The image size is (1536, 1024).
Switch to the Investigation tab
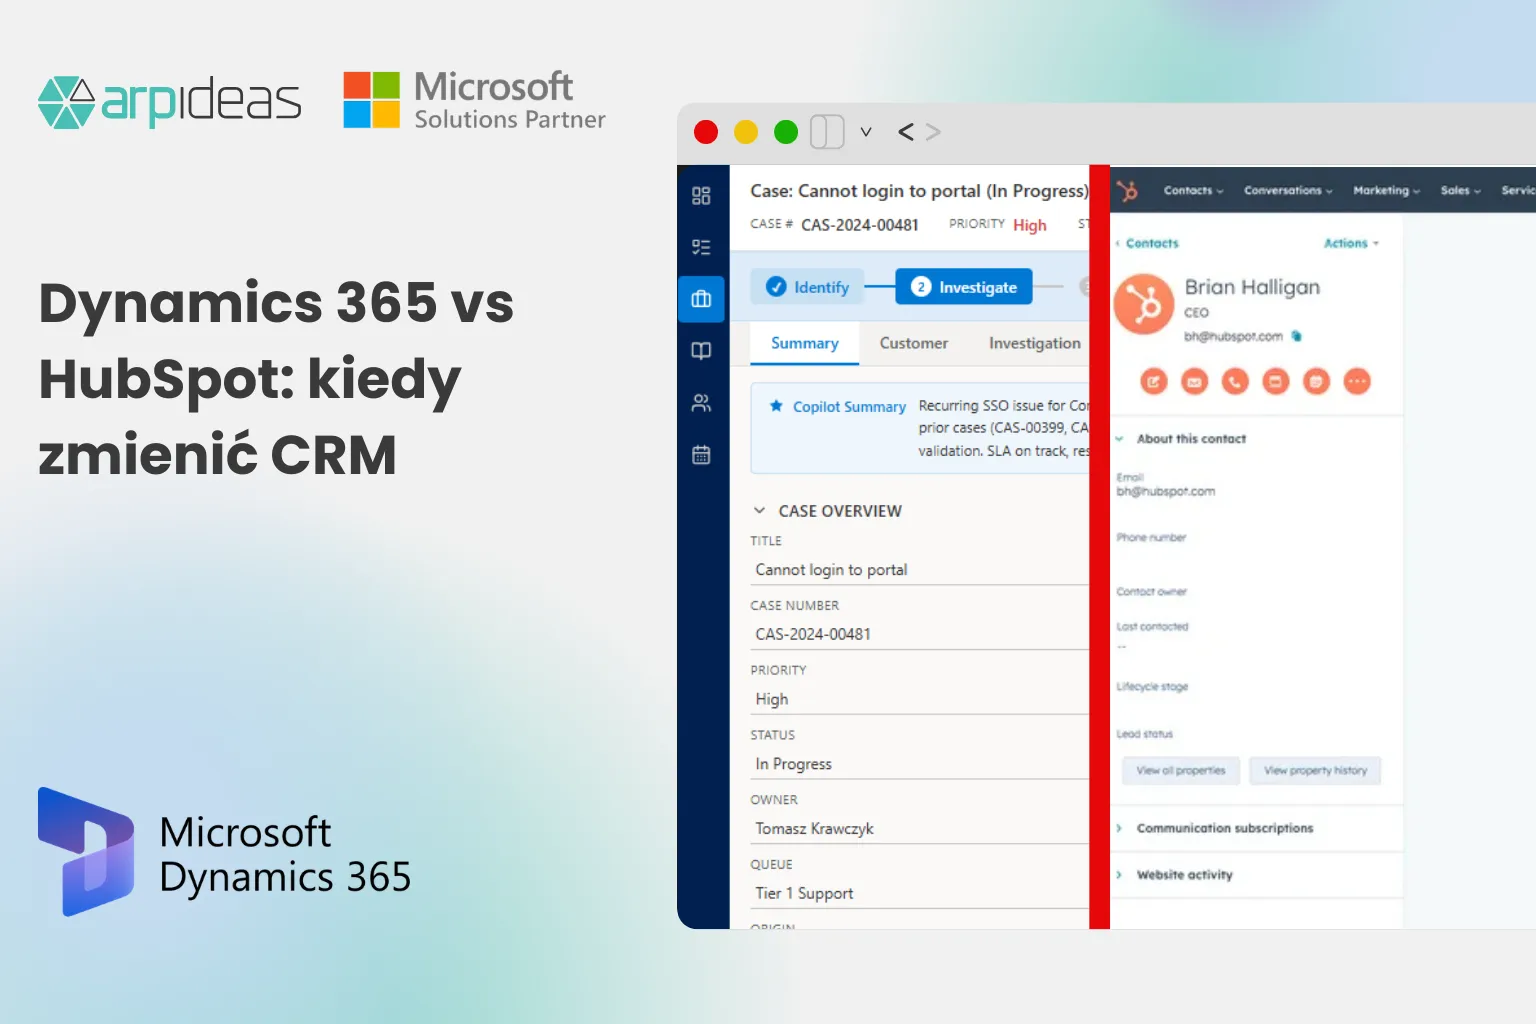pyautogui.click(x=1035, y=343)
